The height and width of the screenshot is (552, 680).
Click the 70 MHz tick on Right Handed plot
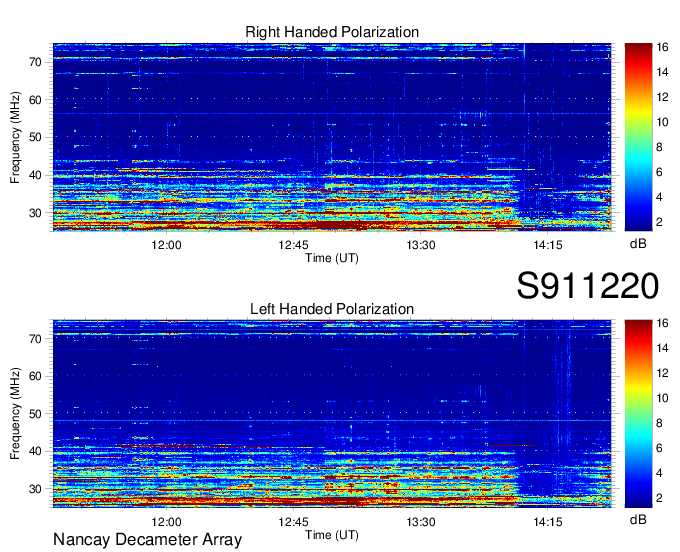[x=36, y=62]
